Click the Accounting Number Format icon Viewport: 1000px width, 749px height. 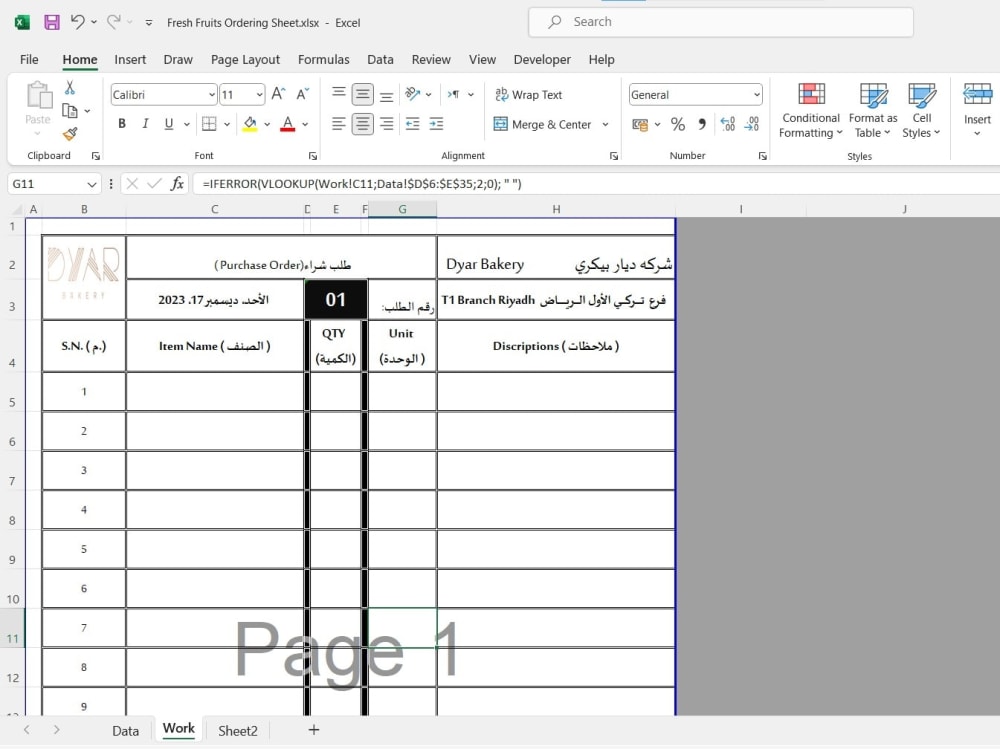pyautogui.click(x=640, y=124)
